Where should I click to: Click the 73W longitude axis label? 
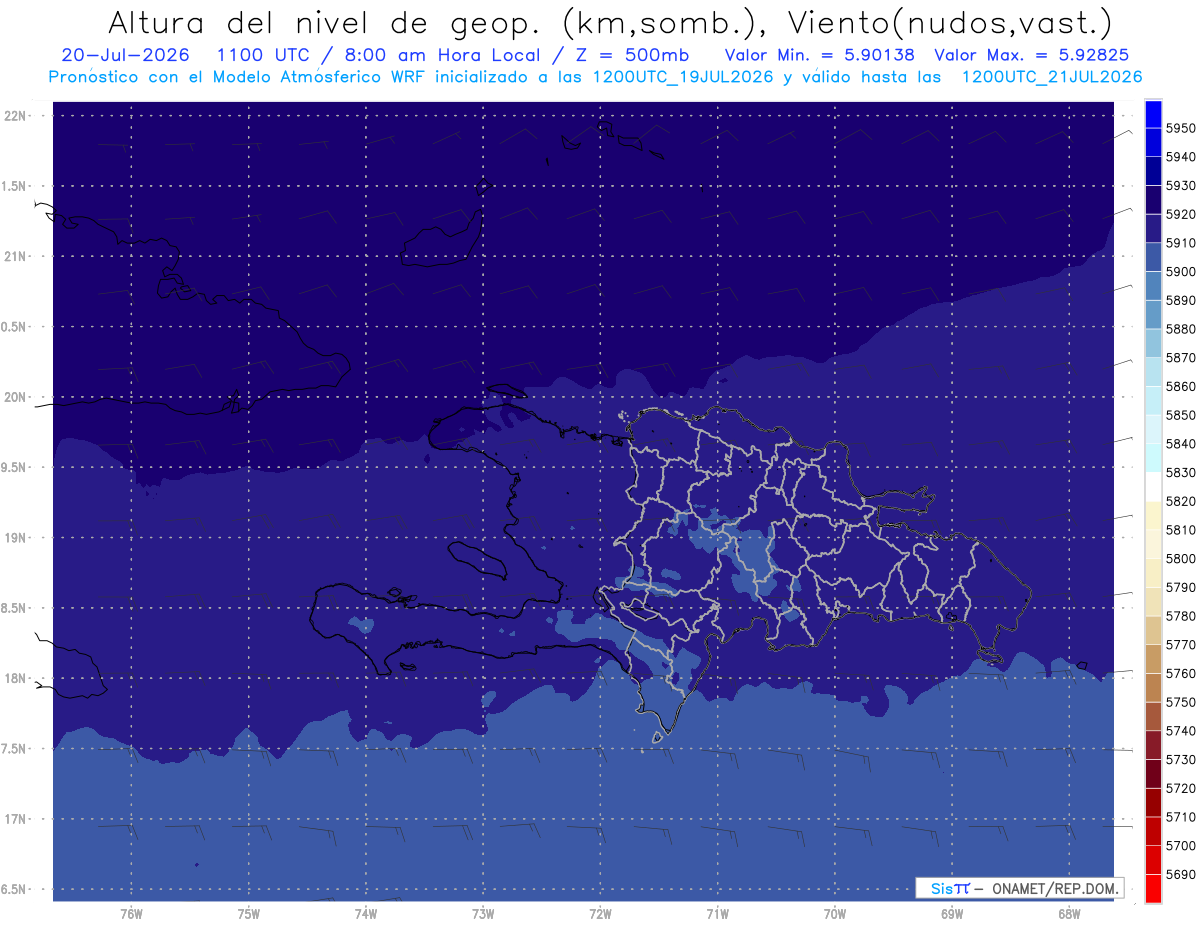(x=482, y=913)
